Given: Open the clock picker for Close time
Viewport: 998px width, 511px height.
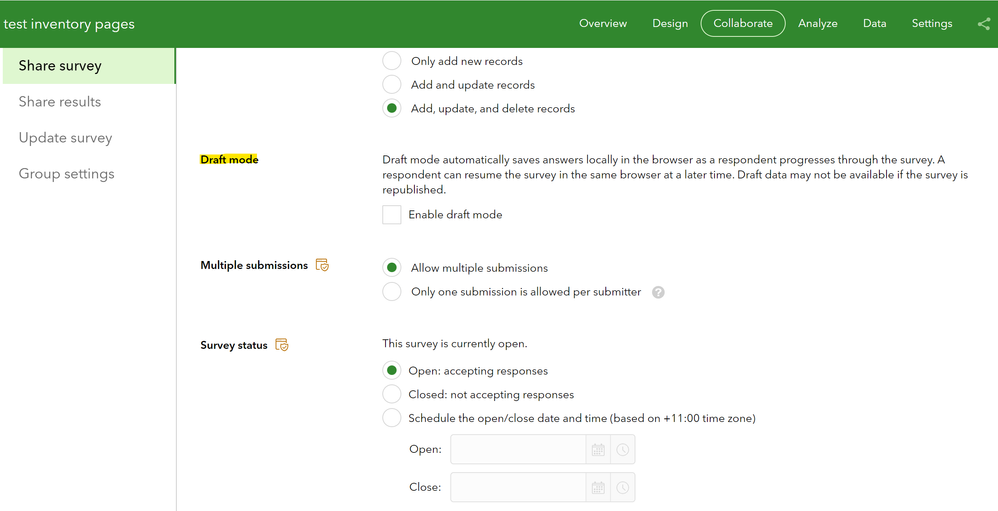Looking at the screenshot, I should (622, 488).
